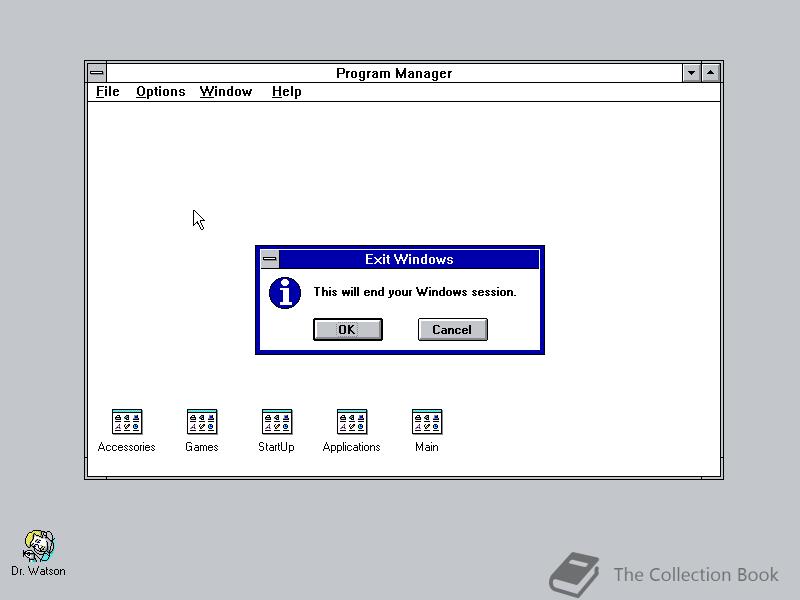Click the Accessories label text

tap(127, 447)
